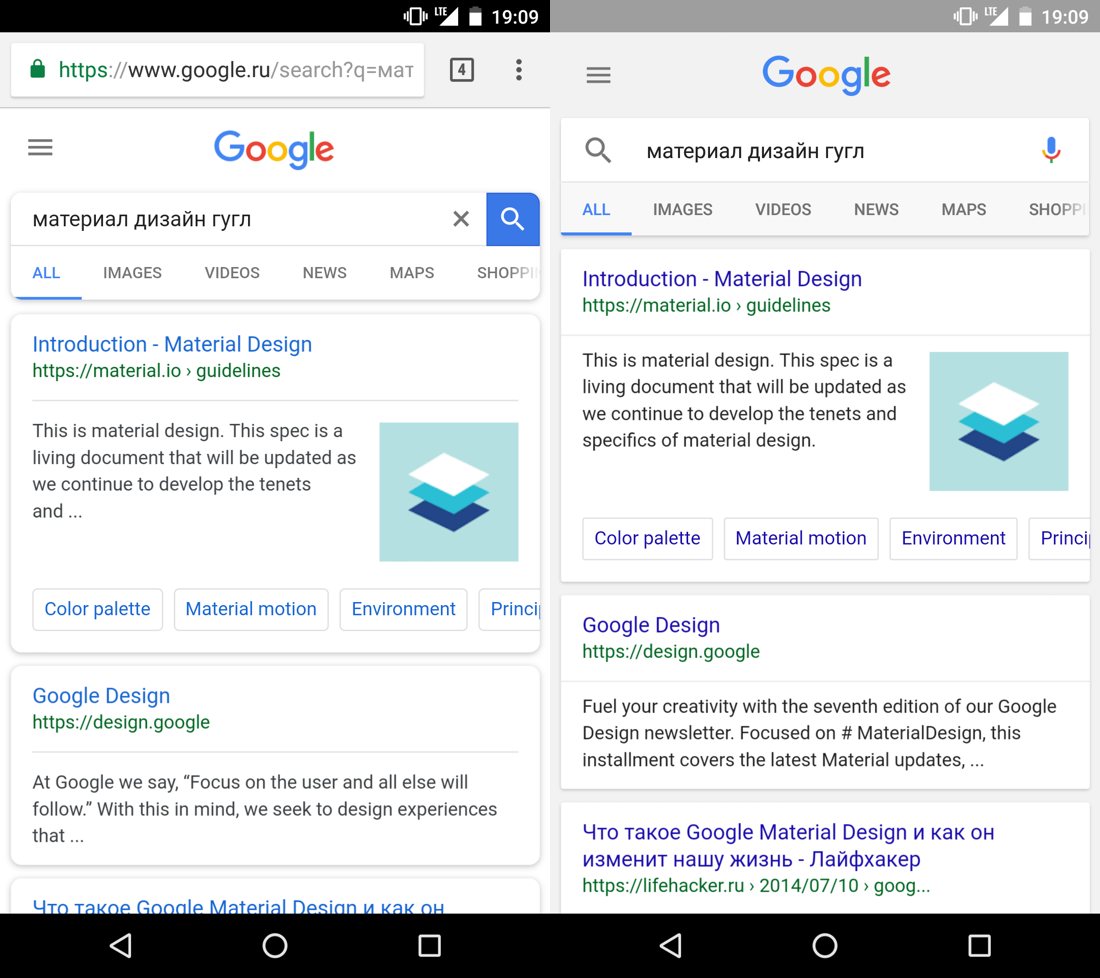This screenshot has height=978, width=1100.
Task: Start voice search with microphone icon
Action: (x=1051, y=150)
